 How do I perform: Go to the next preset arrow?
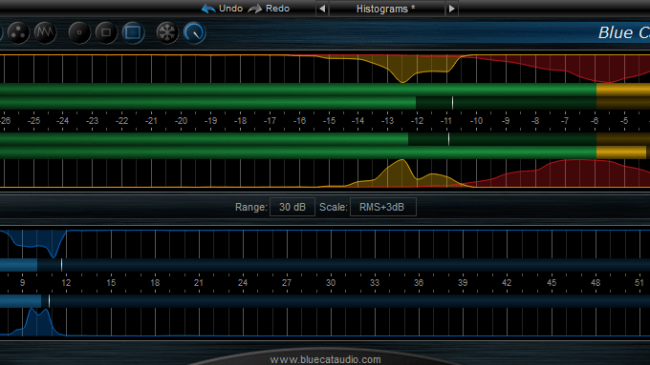[x=451, y=8]
